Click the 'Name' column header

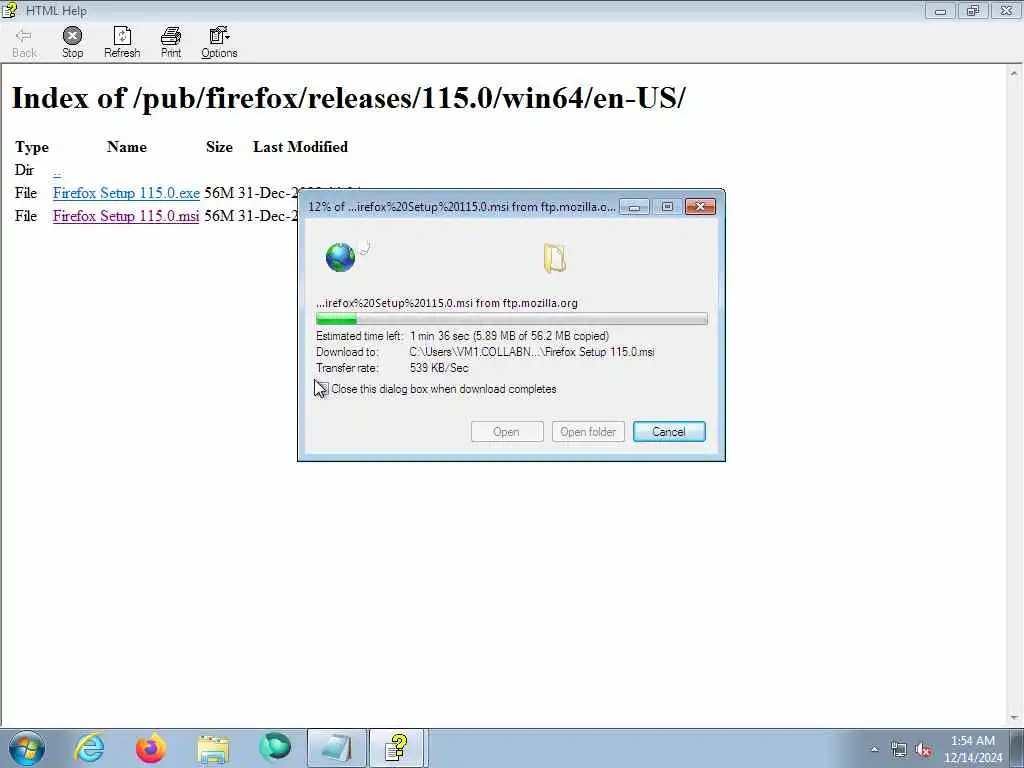coord(127,147)
